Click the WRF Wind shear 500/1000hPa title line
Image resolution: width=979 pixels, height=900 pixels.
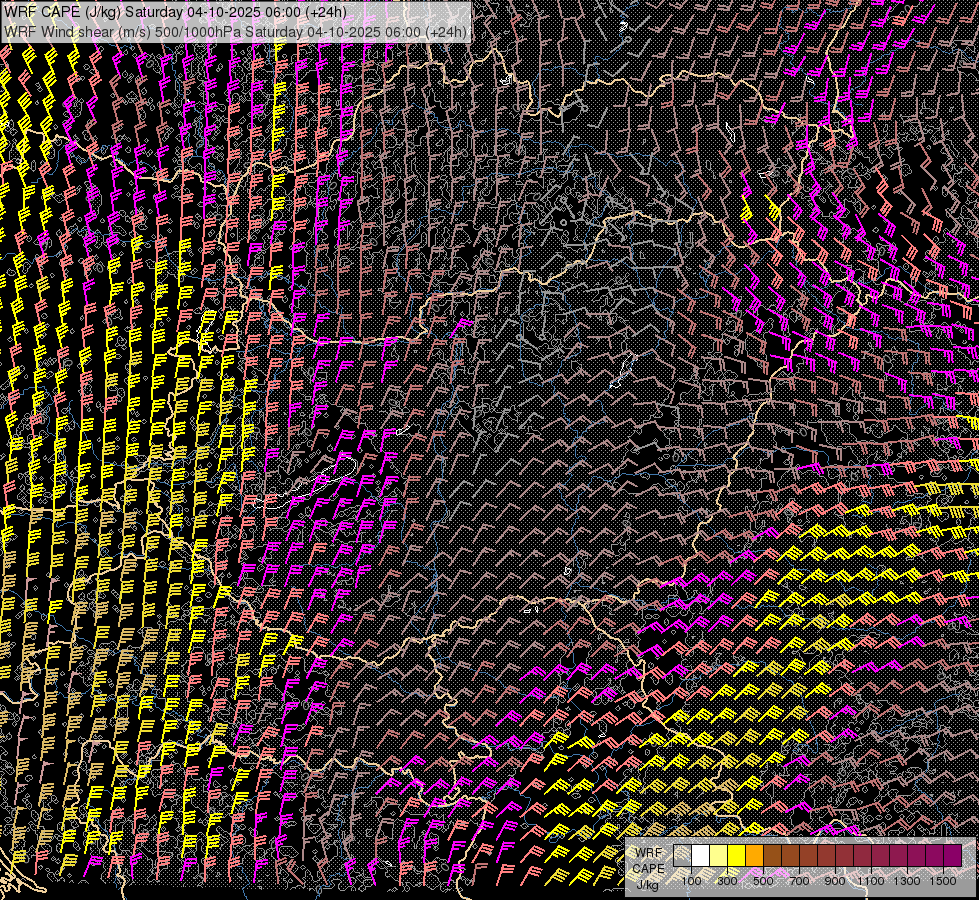pos(236,32)
